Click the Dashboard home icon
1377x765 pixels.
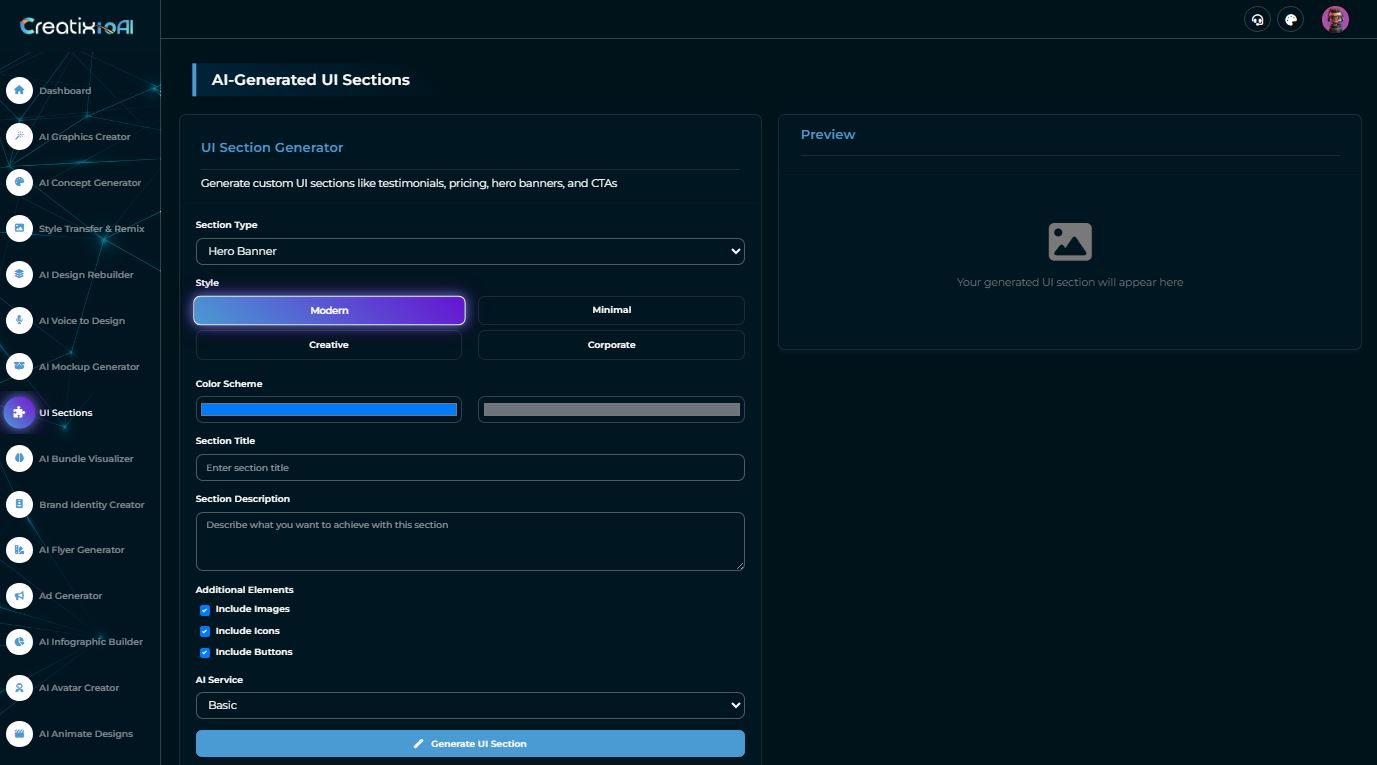[x=19, y=90]
